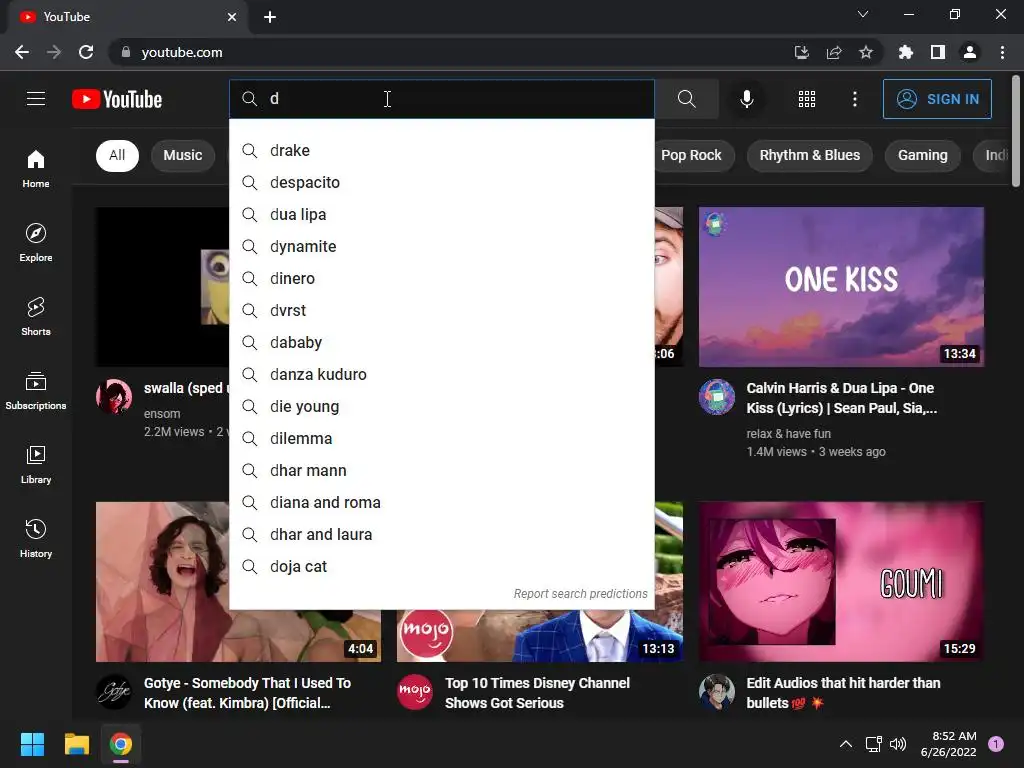Choose the "dilemma" search suggestion
This screenshot has height=768, width=1024.
tap(442, 438)
